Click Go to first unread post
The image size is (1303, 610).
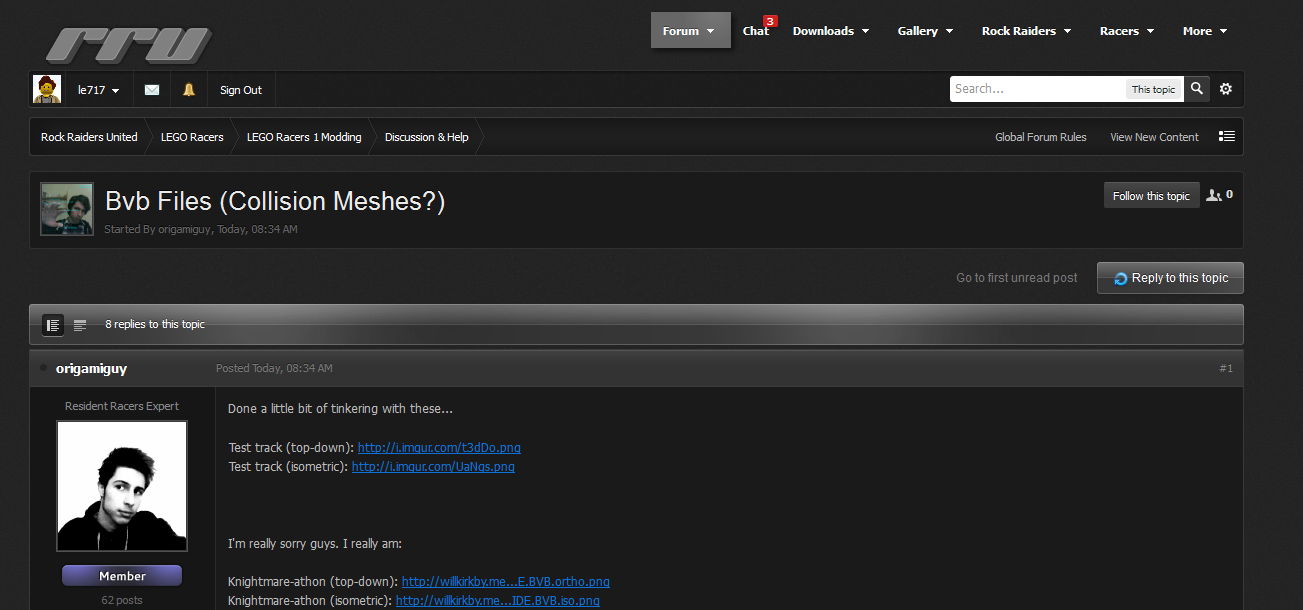pyautogui.click(x=1017, y=278)
